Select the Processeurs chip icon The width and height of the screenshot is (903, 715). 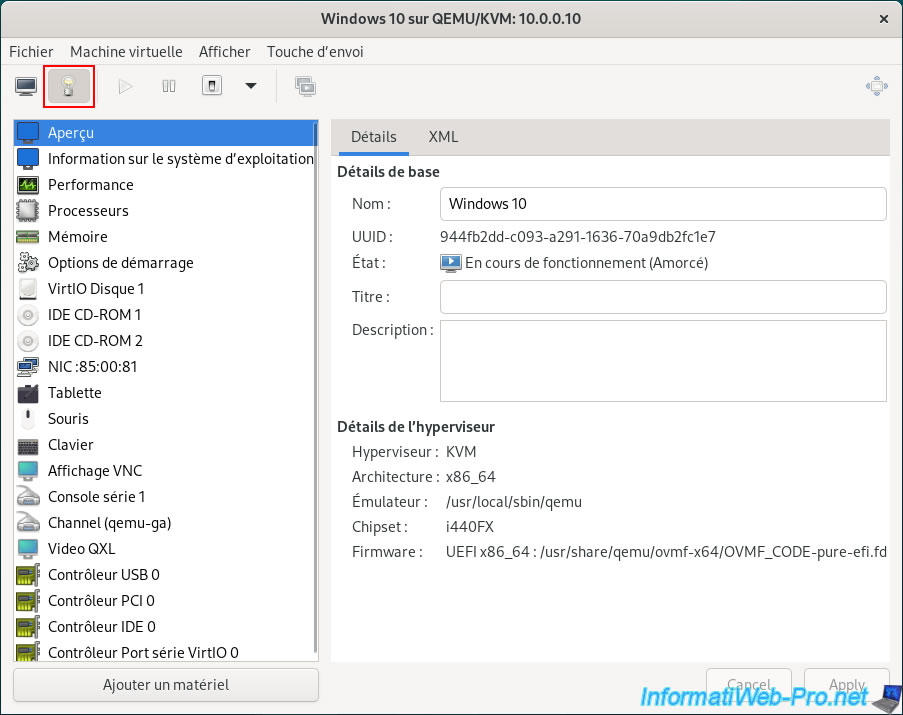[x=28, y=211]
